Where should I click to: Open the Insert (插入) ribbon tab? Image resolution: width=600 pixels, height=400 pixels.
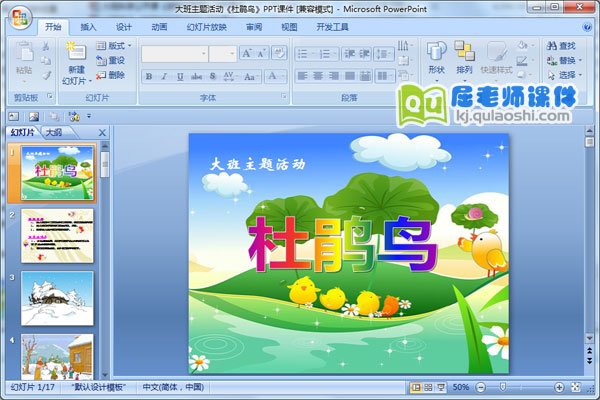[89, 27]
